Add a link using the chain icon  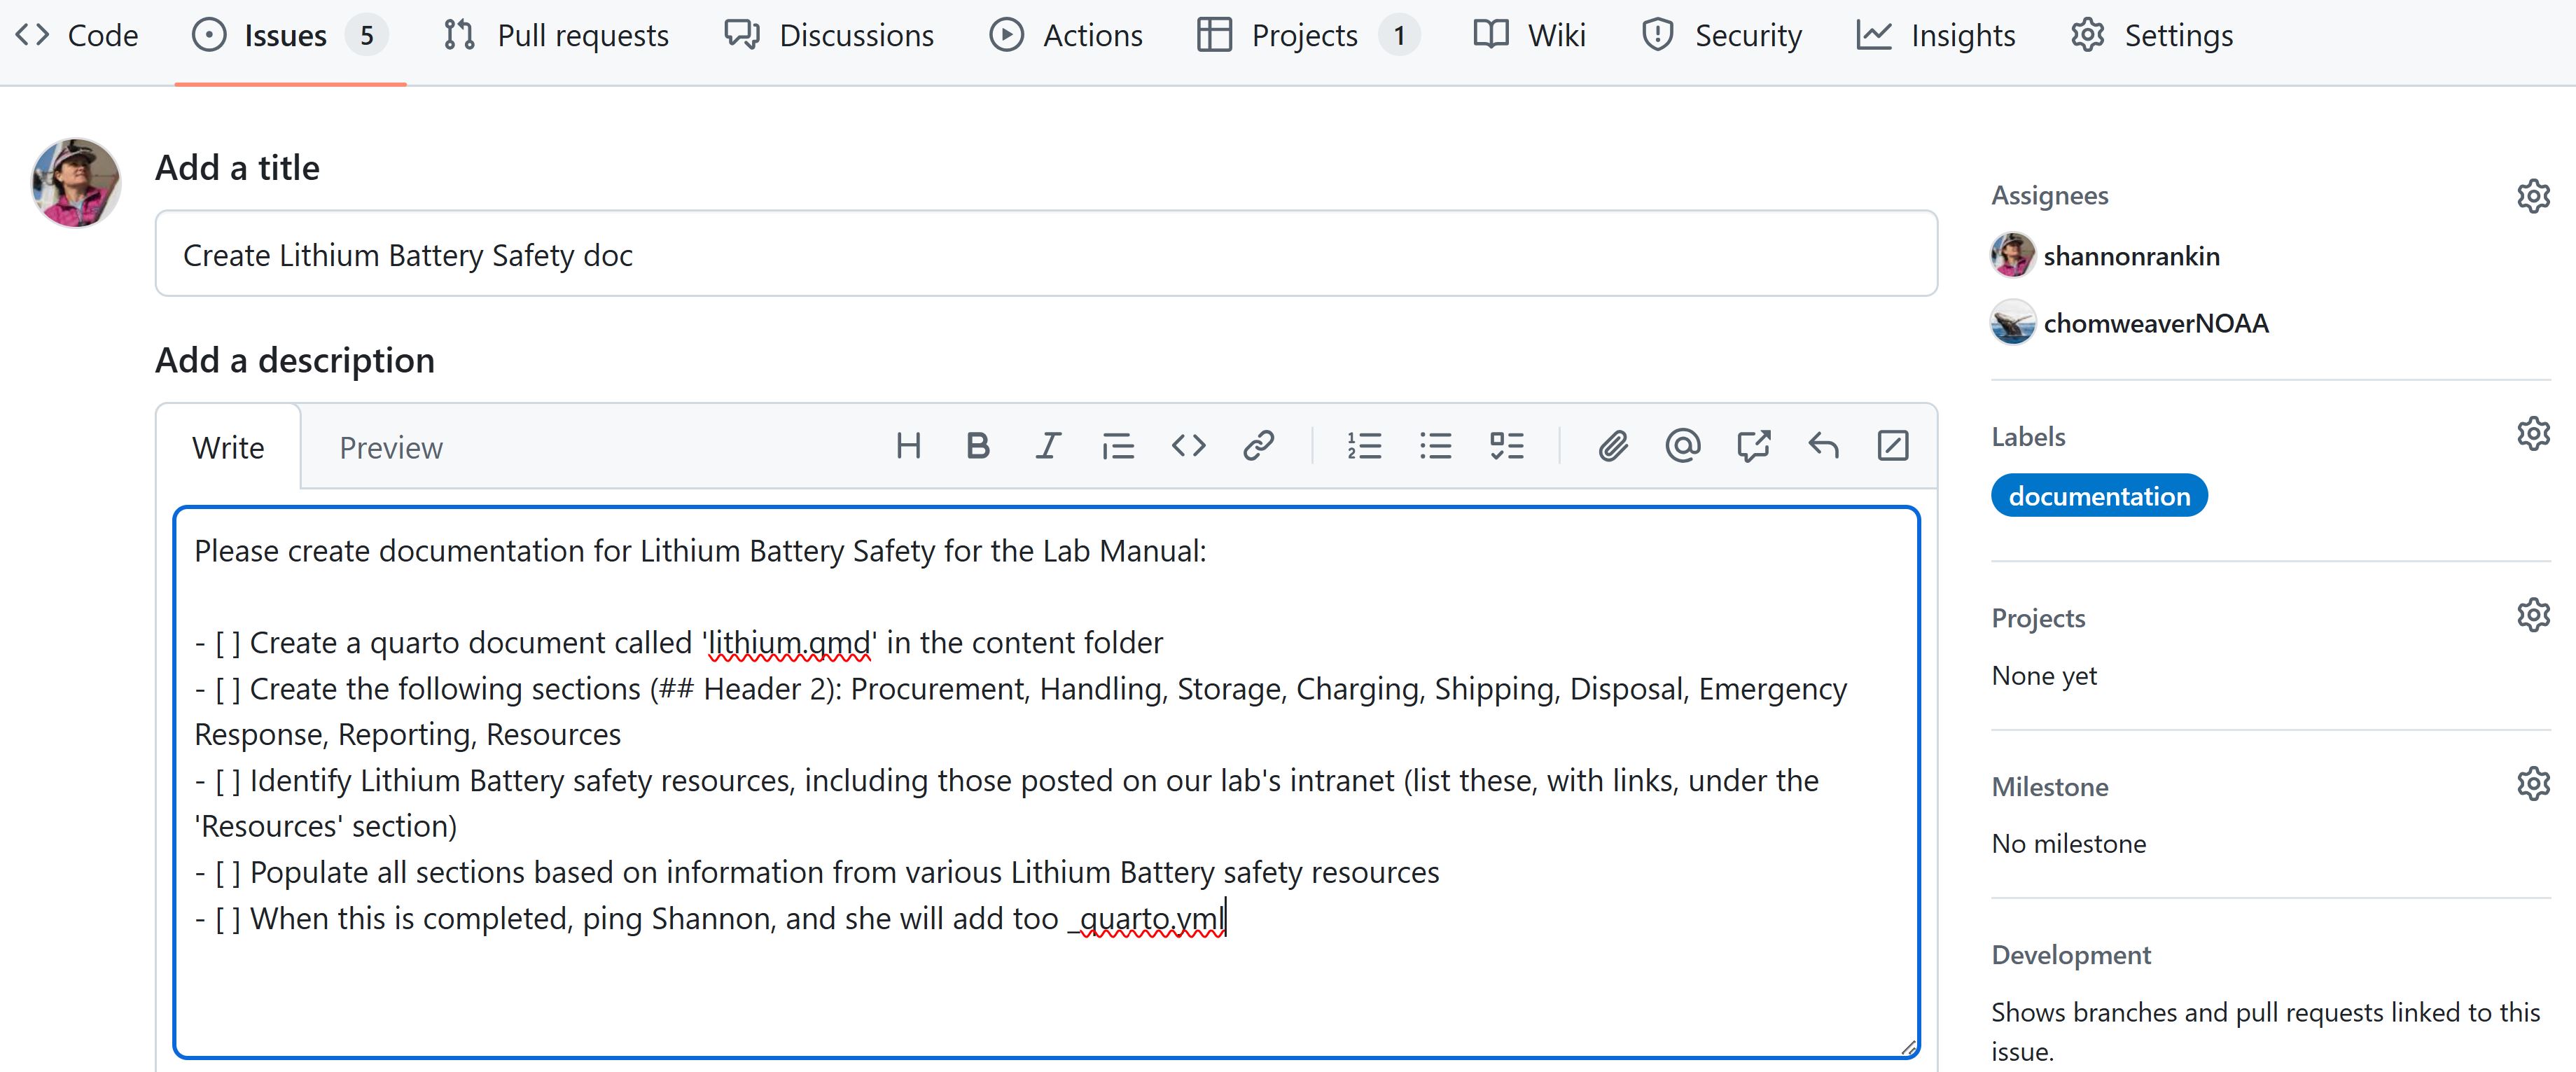[1258, 446]
